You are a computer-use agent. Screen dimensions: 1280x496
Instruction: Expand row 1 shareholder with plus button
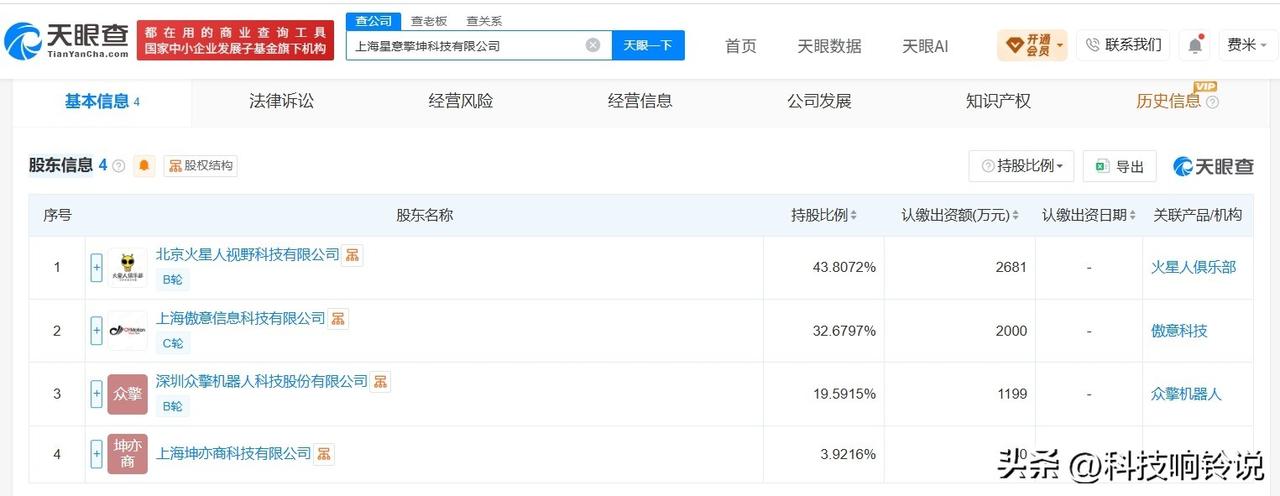tap(97, 268)
